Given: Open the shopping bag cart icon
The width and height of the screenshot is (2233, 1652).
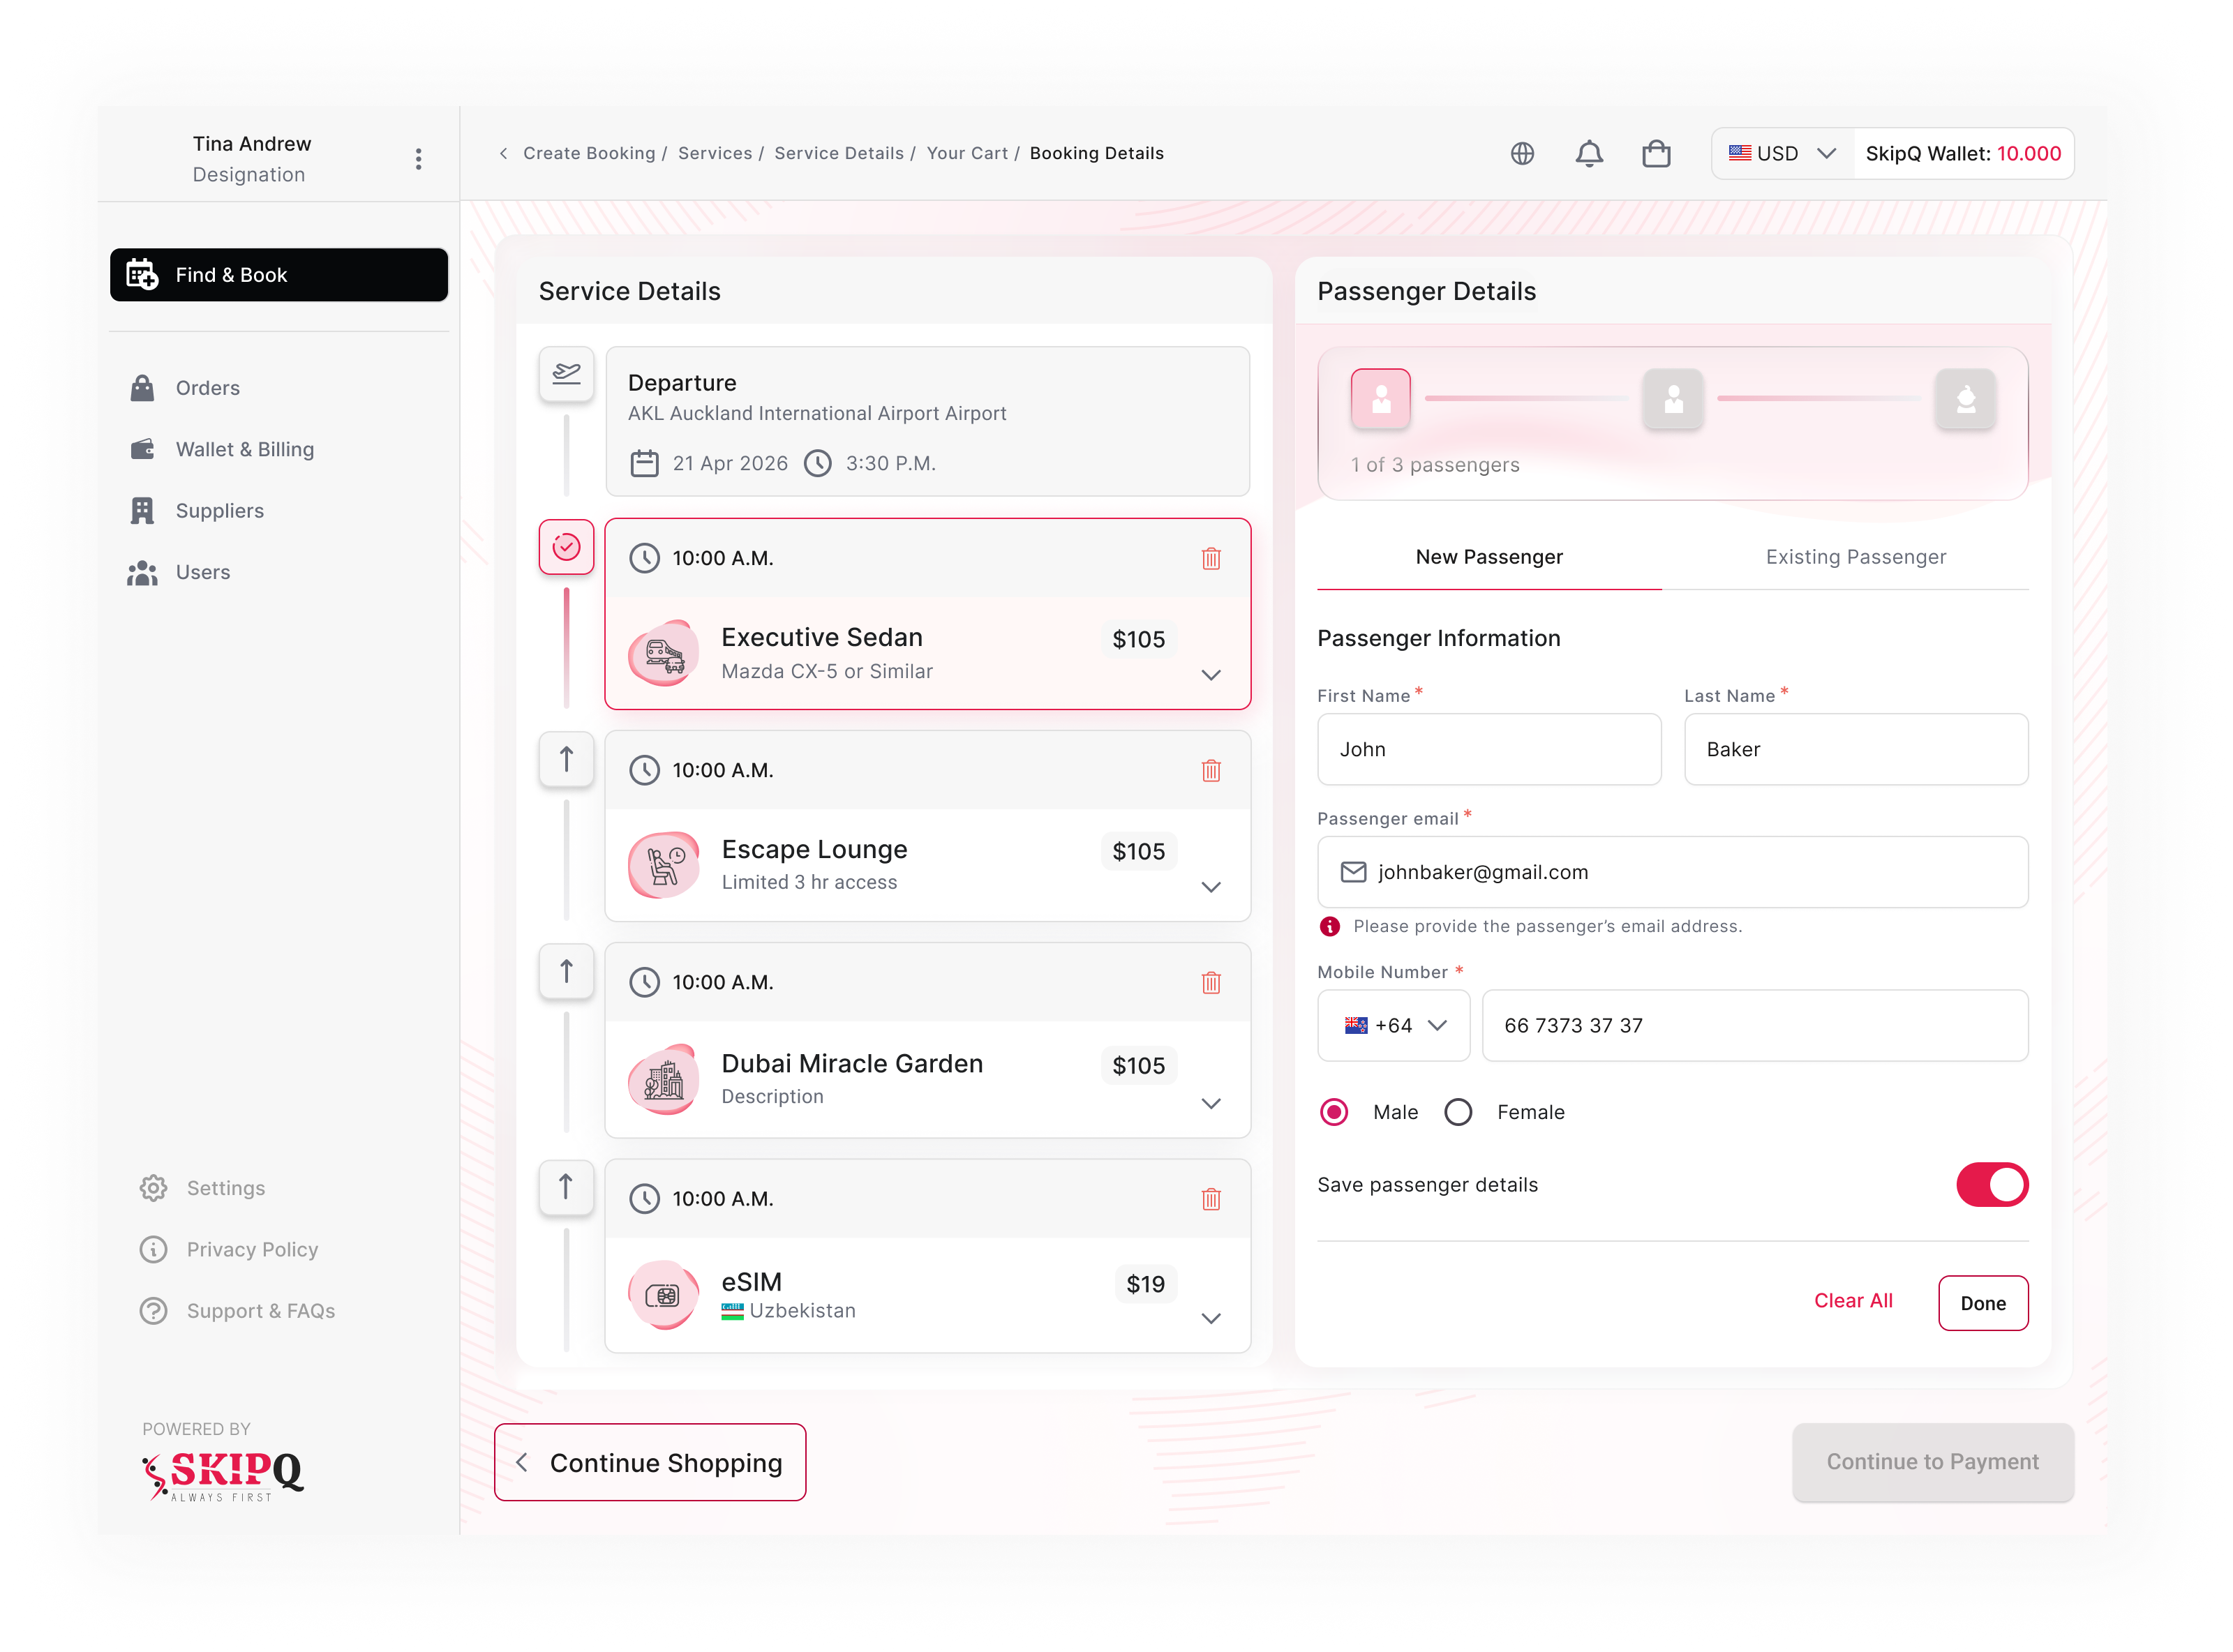Looking at the screenshot, I should point(1656,153).
